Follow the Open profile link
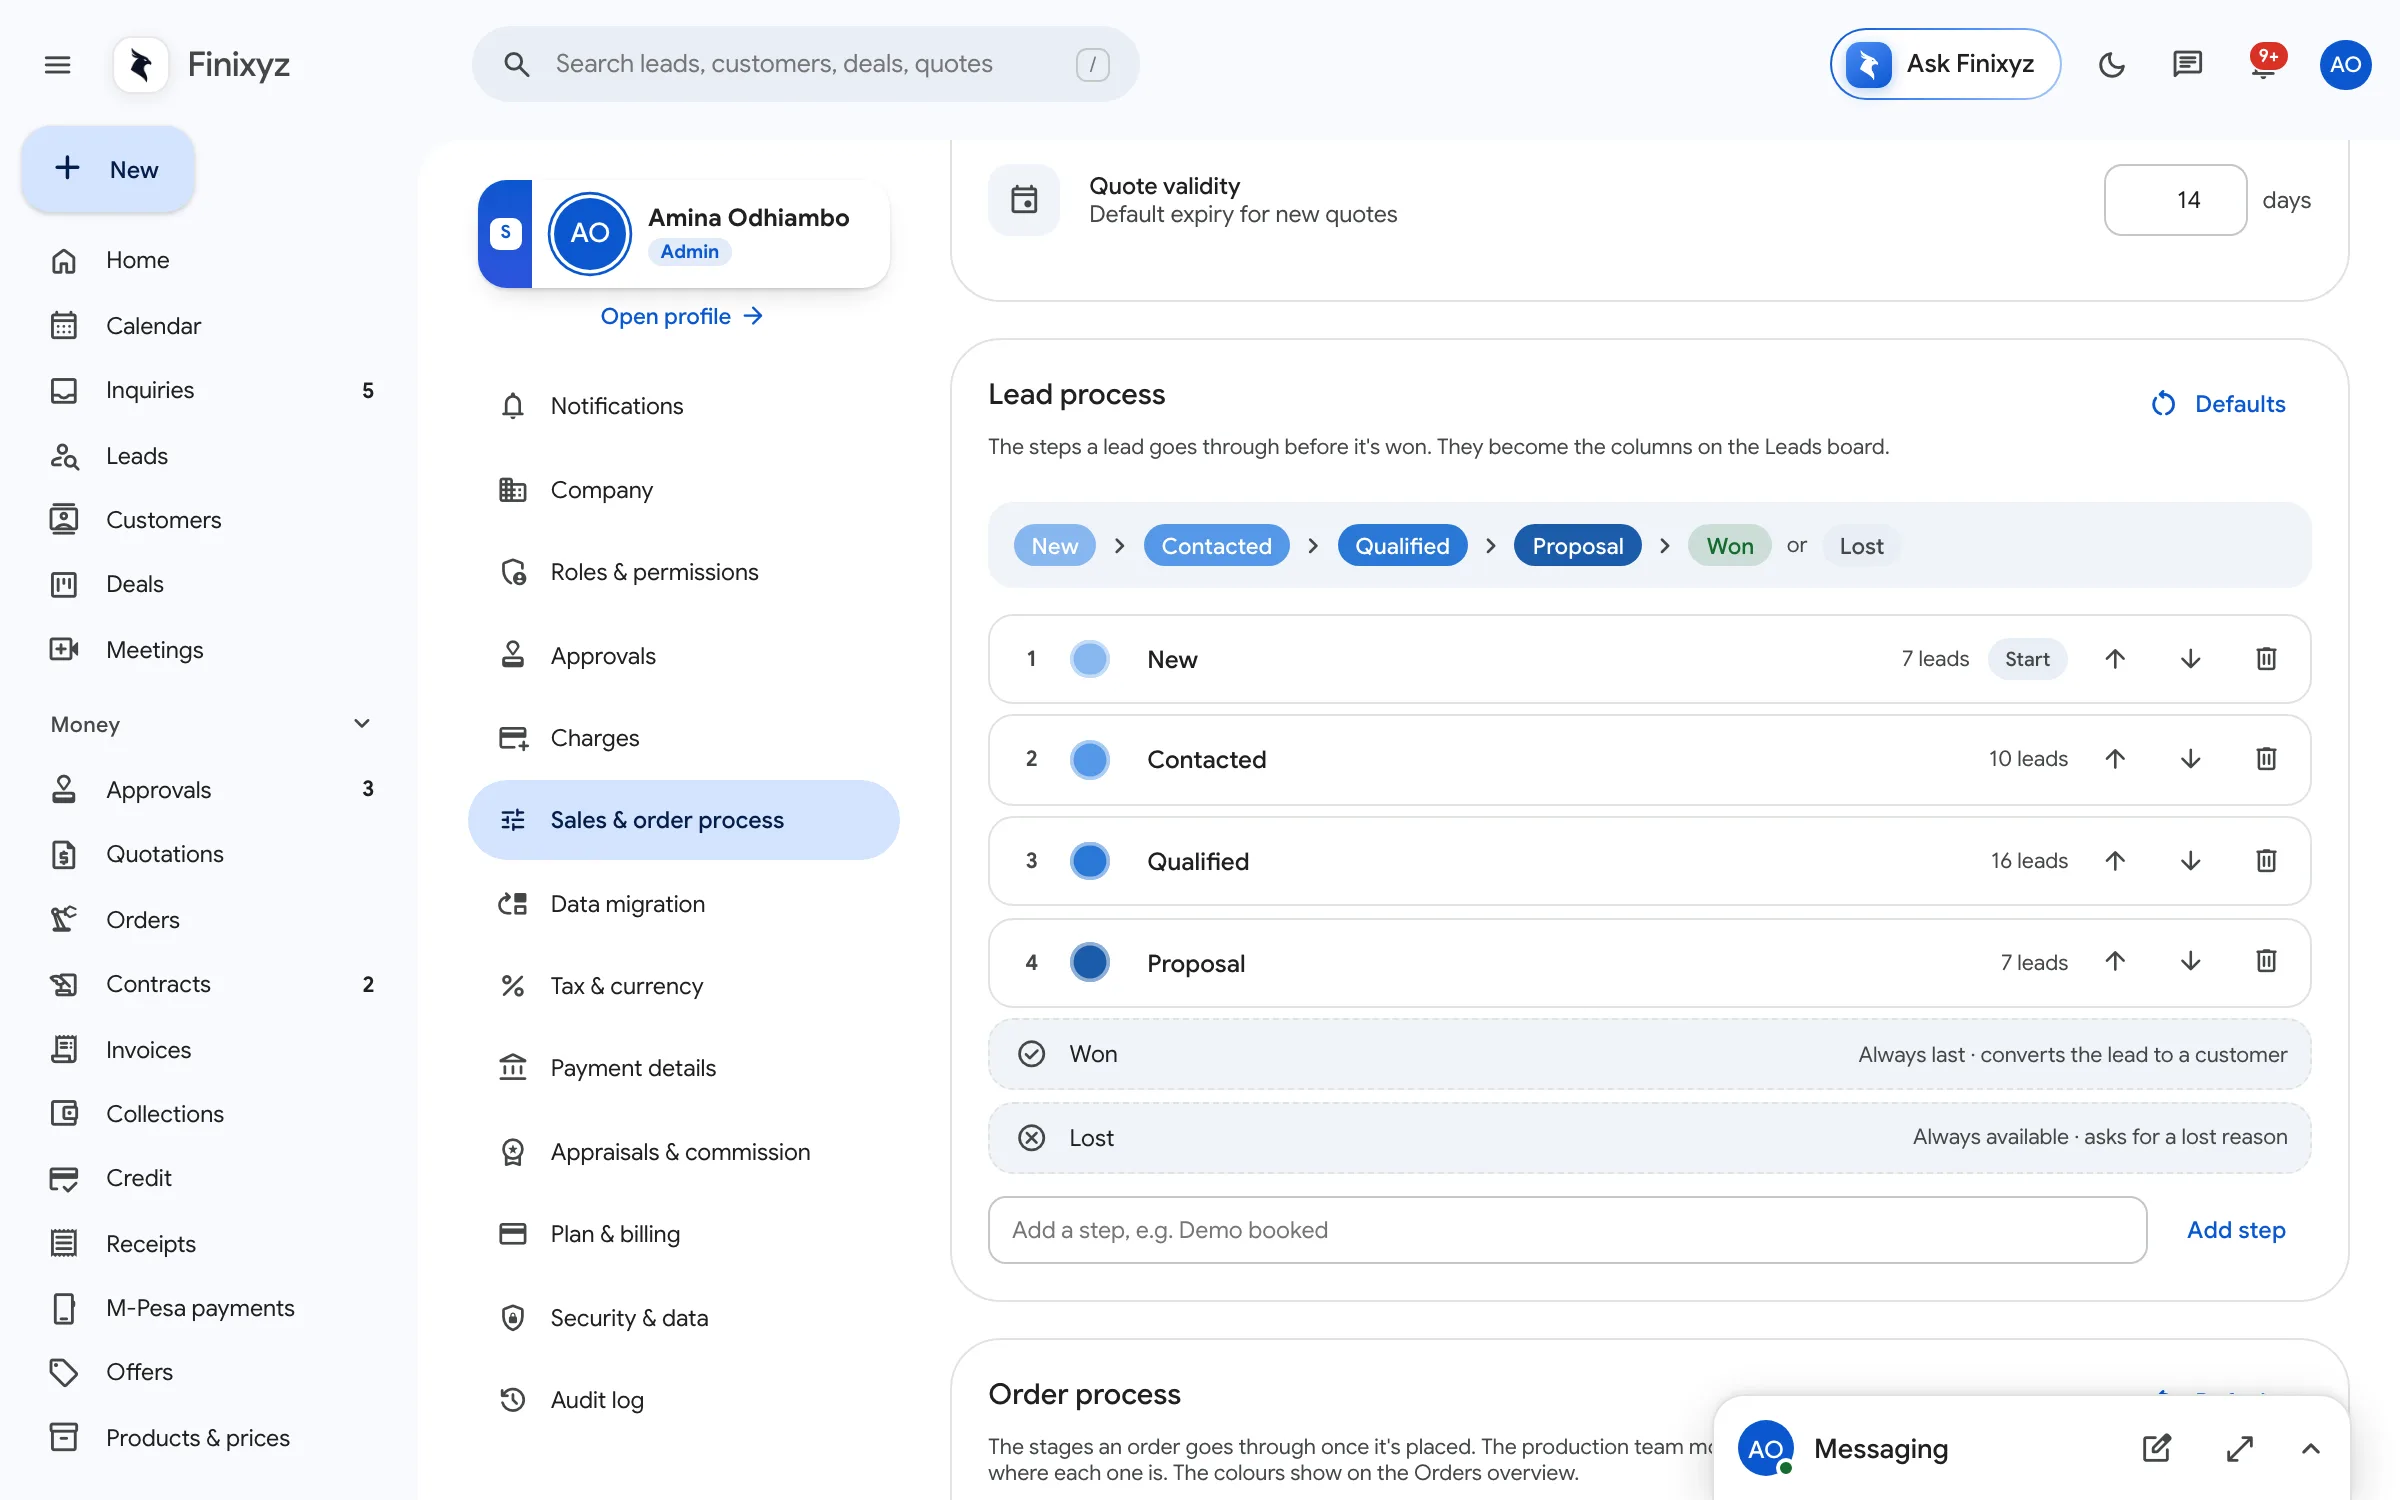This screenshot has width=2400, height=1500. pos(682,316)
